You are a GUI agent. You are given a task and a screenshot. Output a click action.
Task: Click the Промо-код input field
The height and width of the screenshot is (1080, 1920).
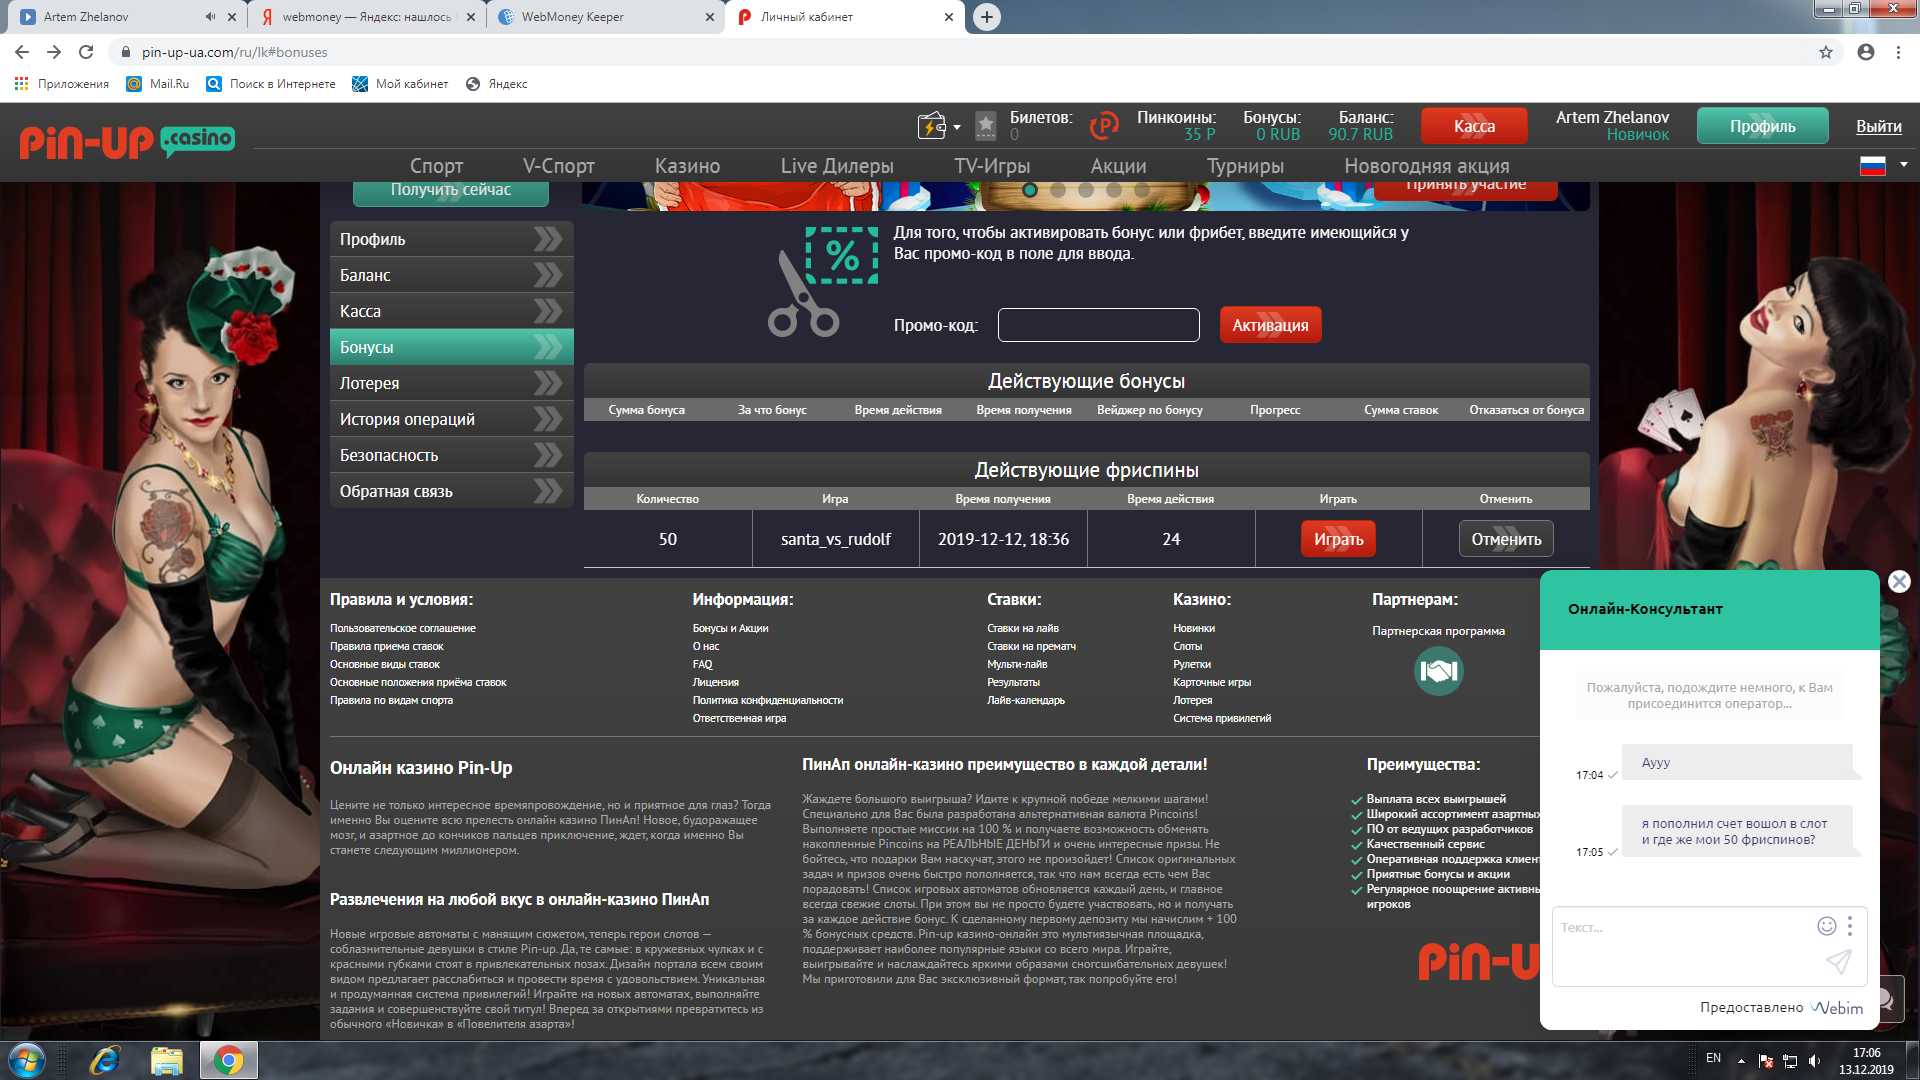click(1098, 325)
